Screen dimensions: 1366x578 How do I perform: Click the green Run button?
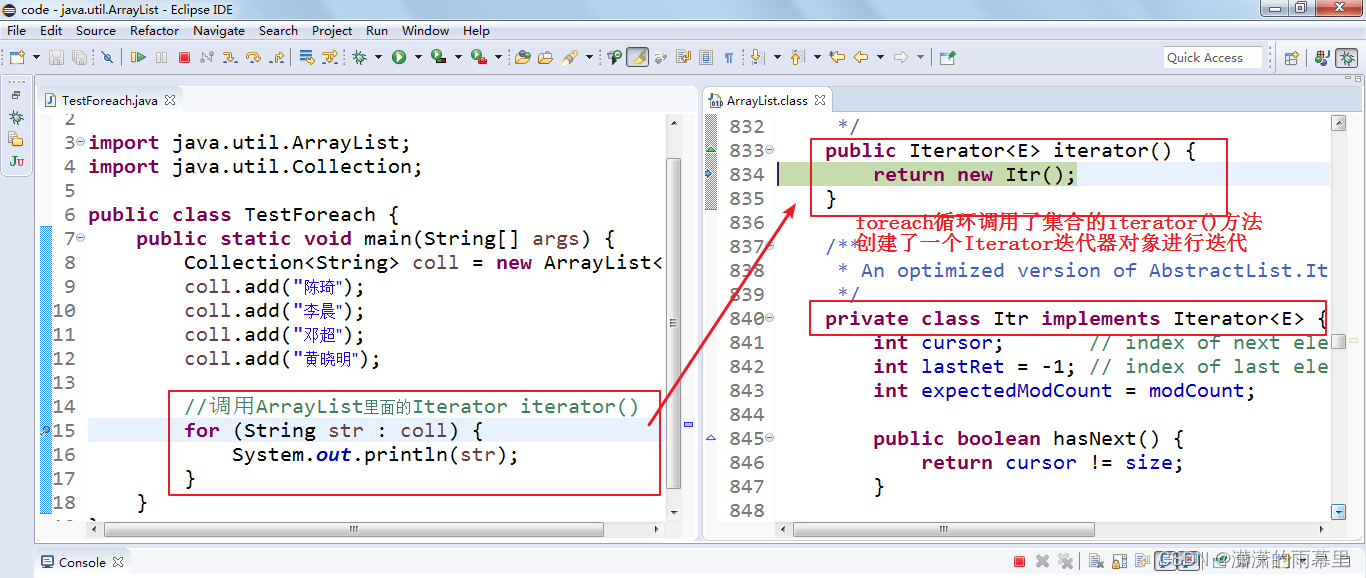[399, 58]
